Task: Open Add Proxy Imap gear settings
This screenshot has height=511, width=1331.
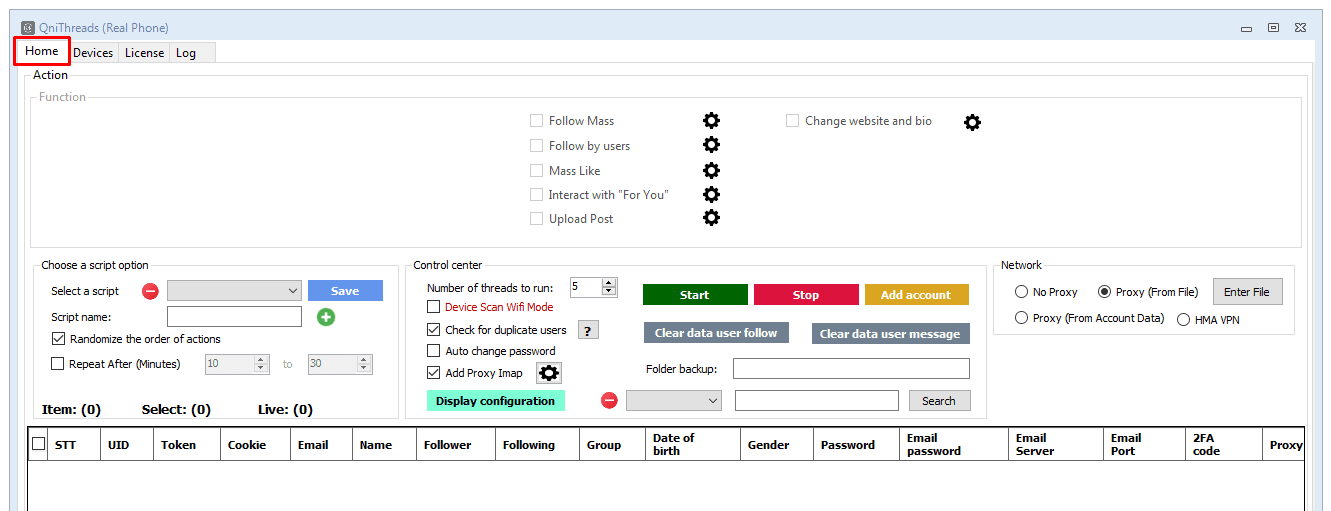Action: [549, 373]
